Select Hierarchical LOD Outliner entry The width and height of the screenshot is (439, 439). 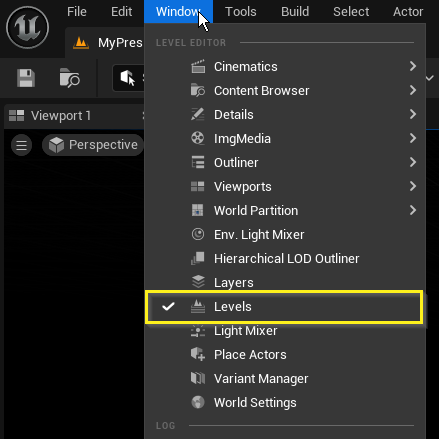[x=285, y=259]
